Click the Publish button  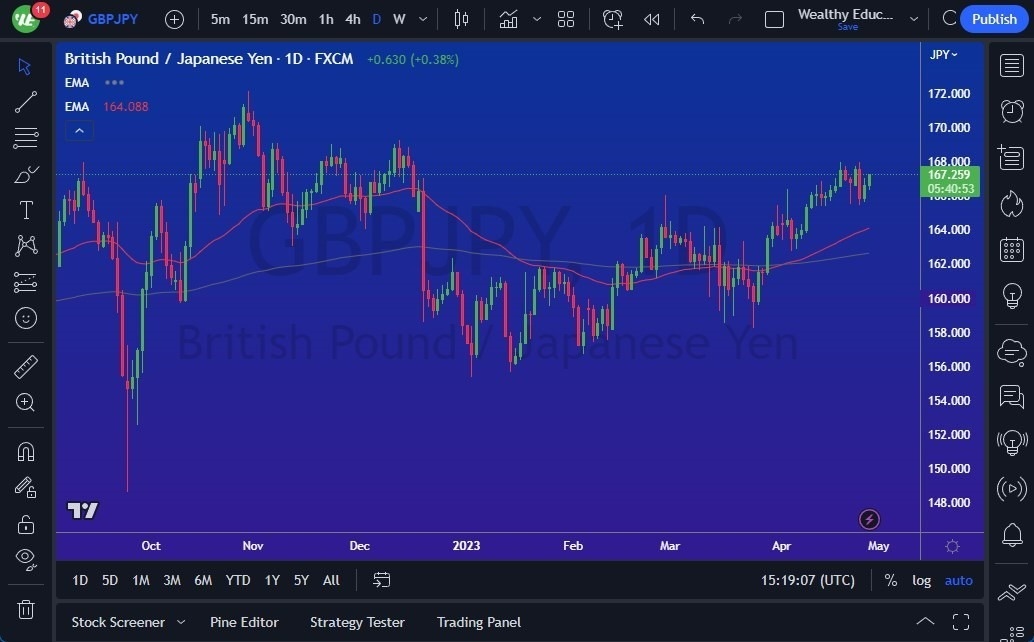pyautogui.click(x=994, y=18)
